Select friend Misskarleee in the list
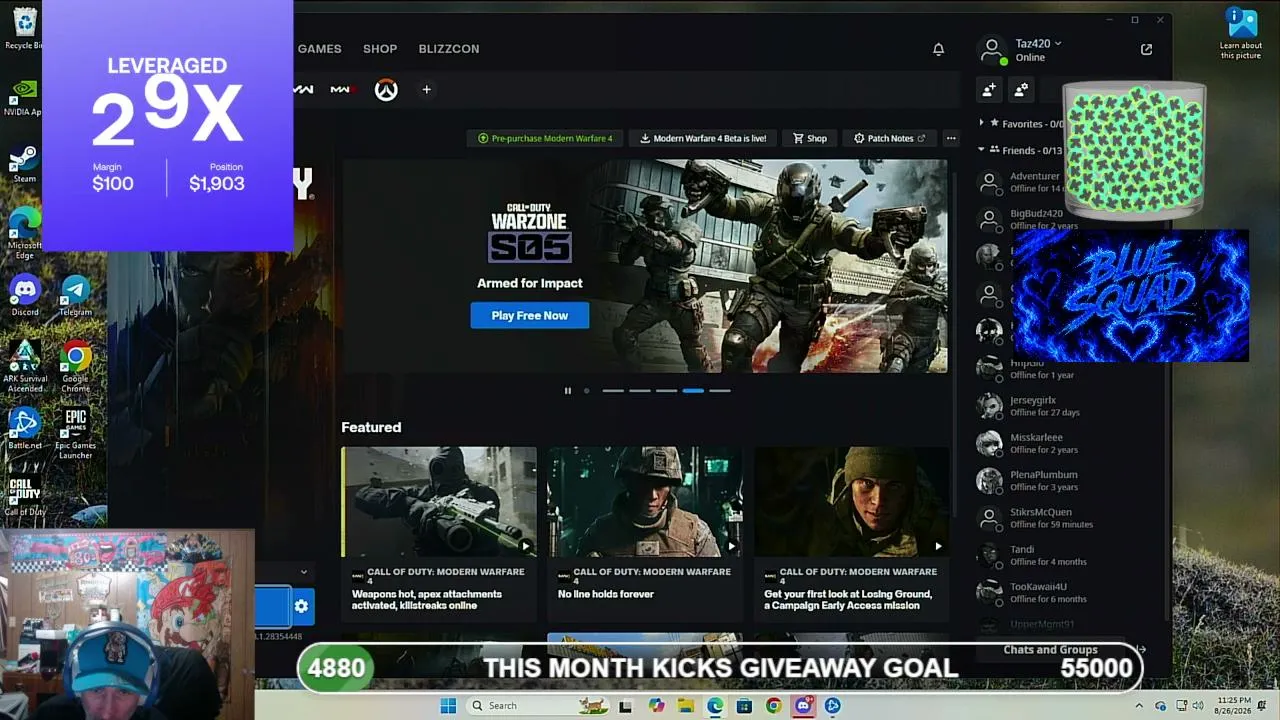 1068,443
